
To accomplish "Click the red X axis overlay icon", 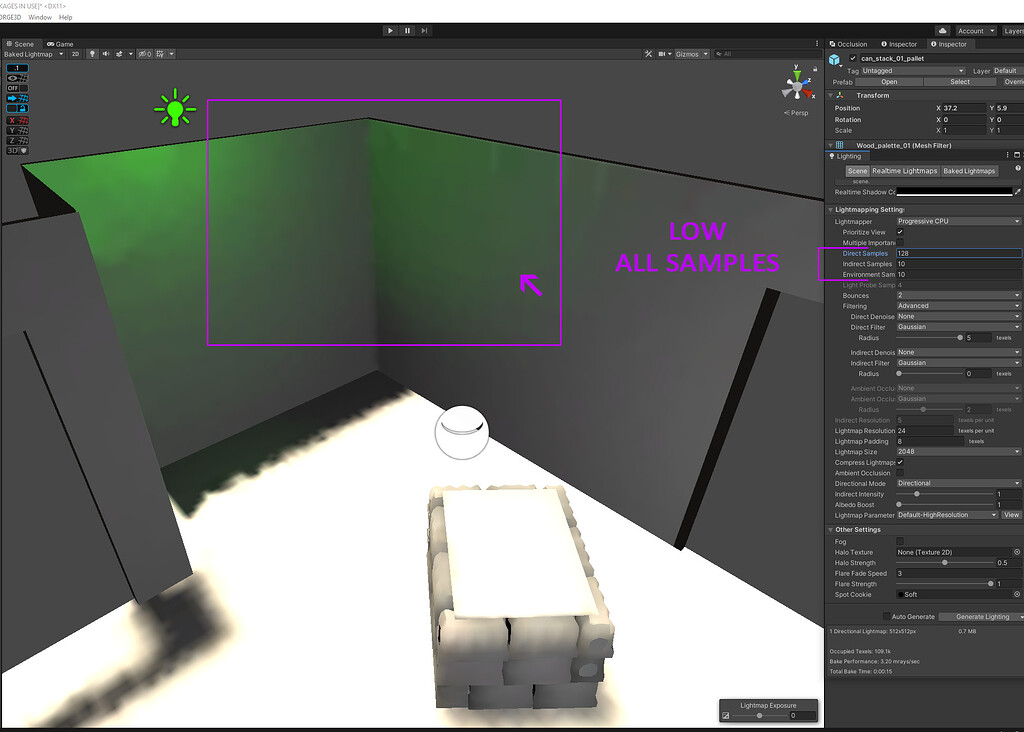I will (x=13, y=120).
